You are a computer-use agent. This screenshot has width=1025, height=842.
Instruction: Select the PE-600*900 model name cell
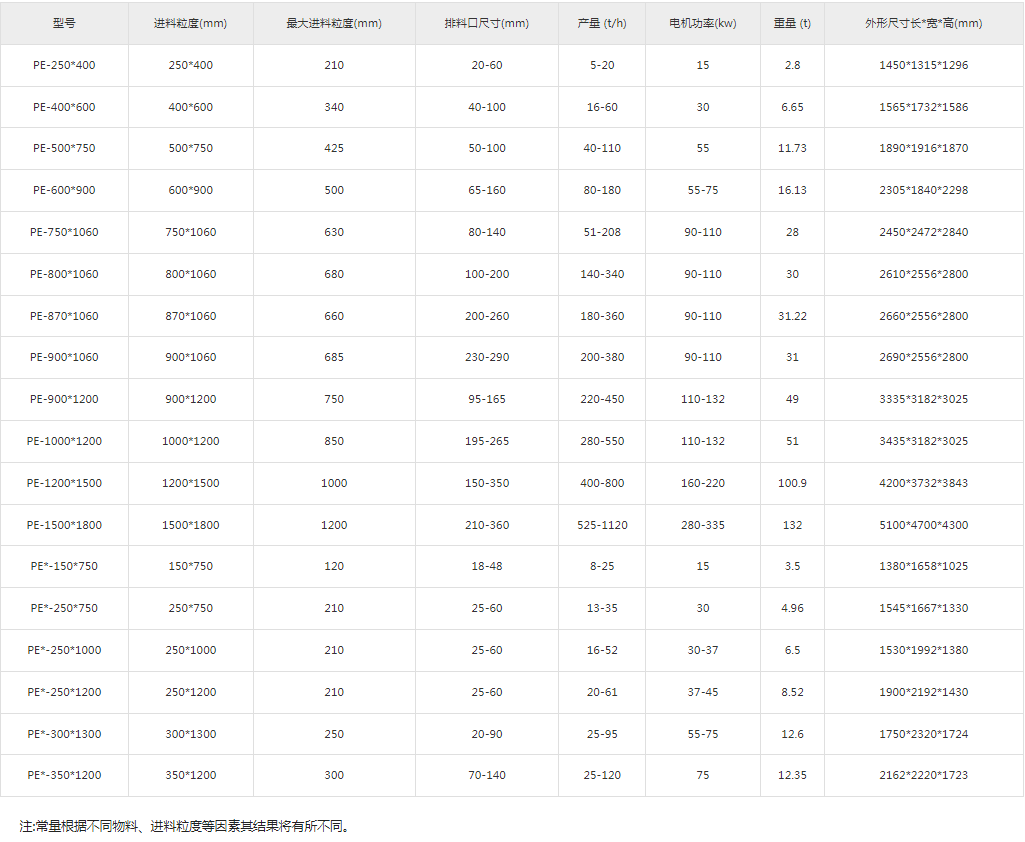coord(64,190)
